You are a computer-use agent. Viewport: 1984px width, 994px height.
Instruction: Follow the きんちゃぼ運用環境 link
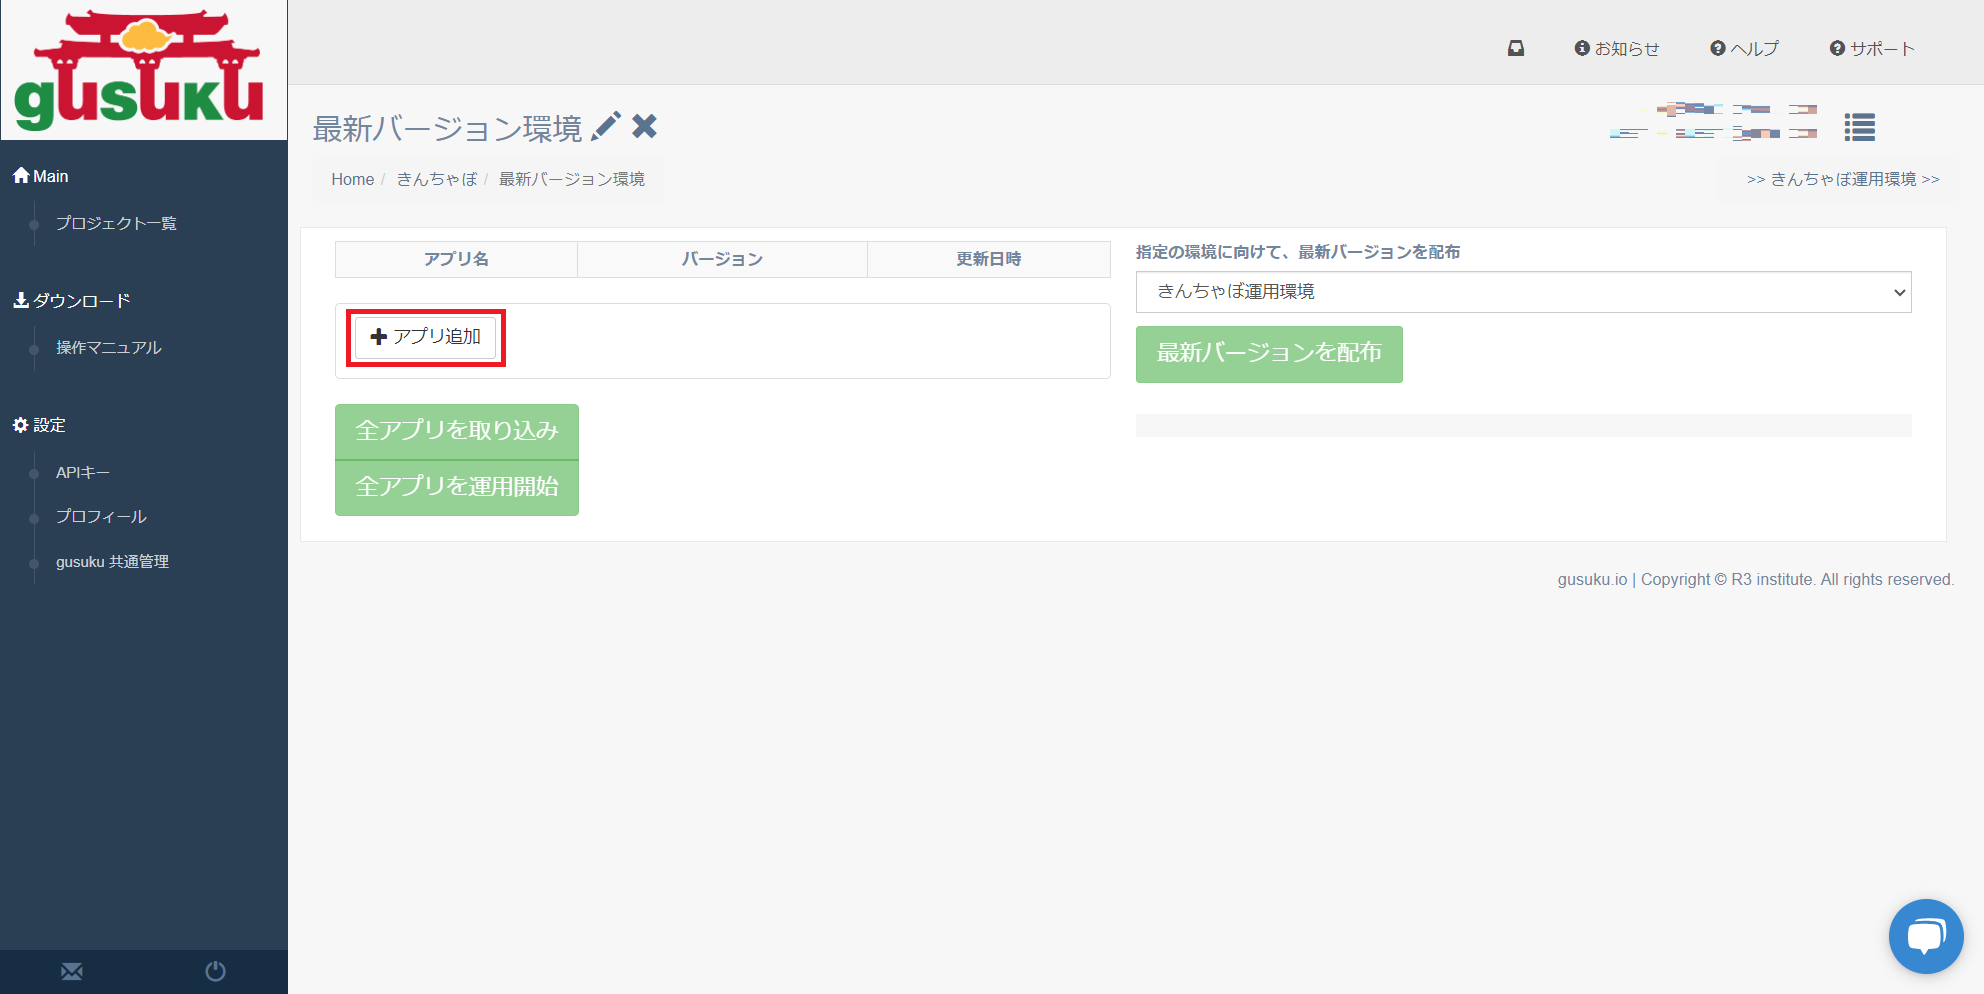[1842, 179]
